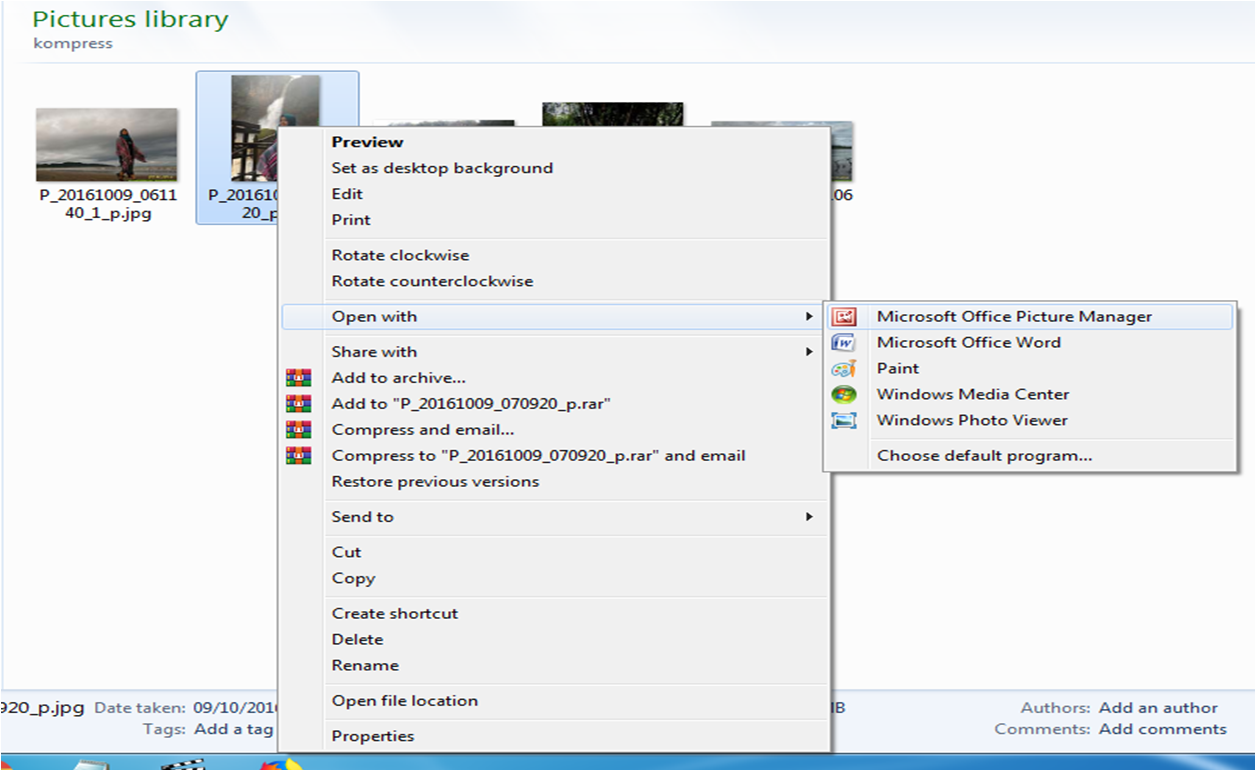1256x771 pixels.
Task: Click the kompress folder label
Action: click(x=73, y=44)
